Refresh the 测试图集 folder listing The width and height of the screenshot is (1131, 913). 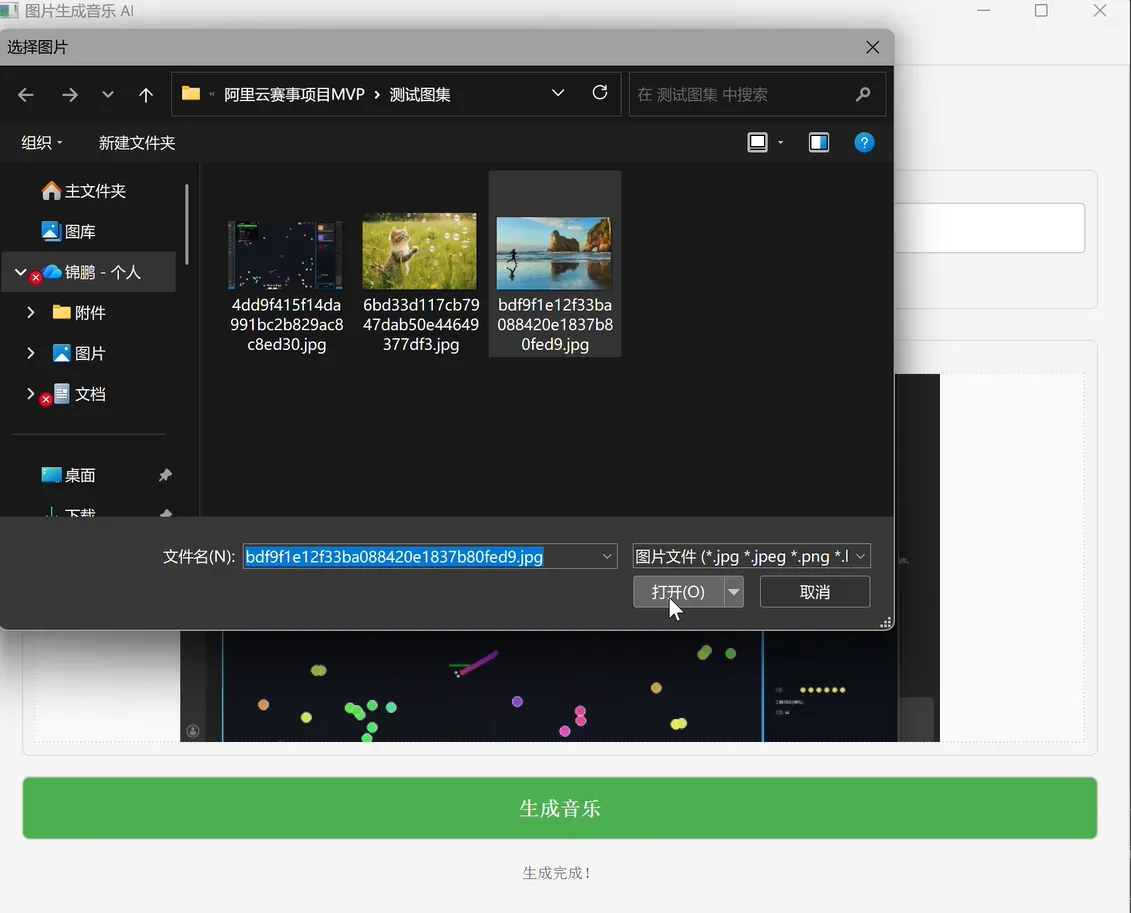click(599, 93)
